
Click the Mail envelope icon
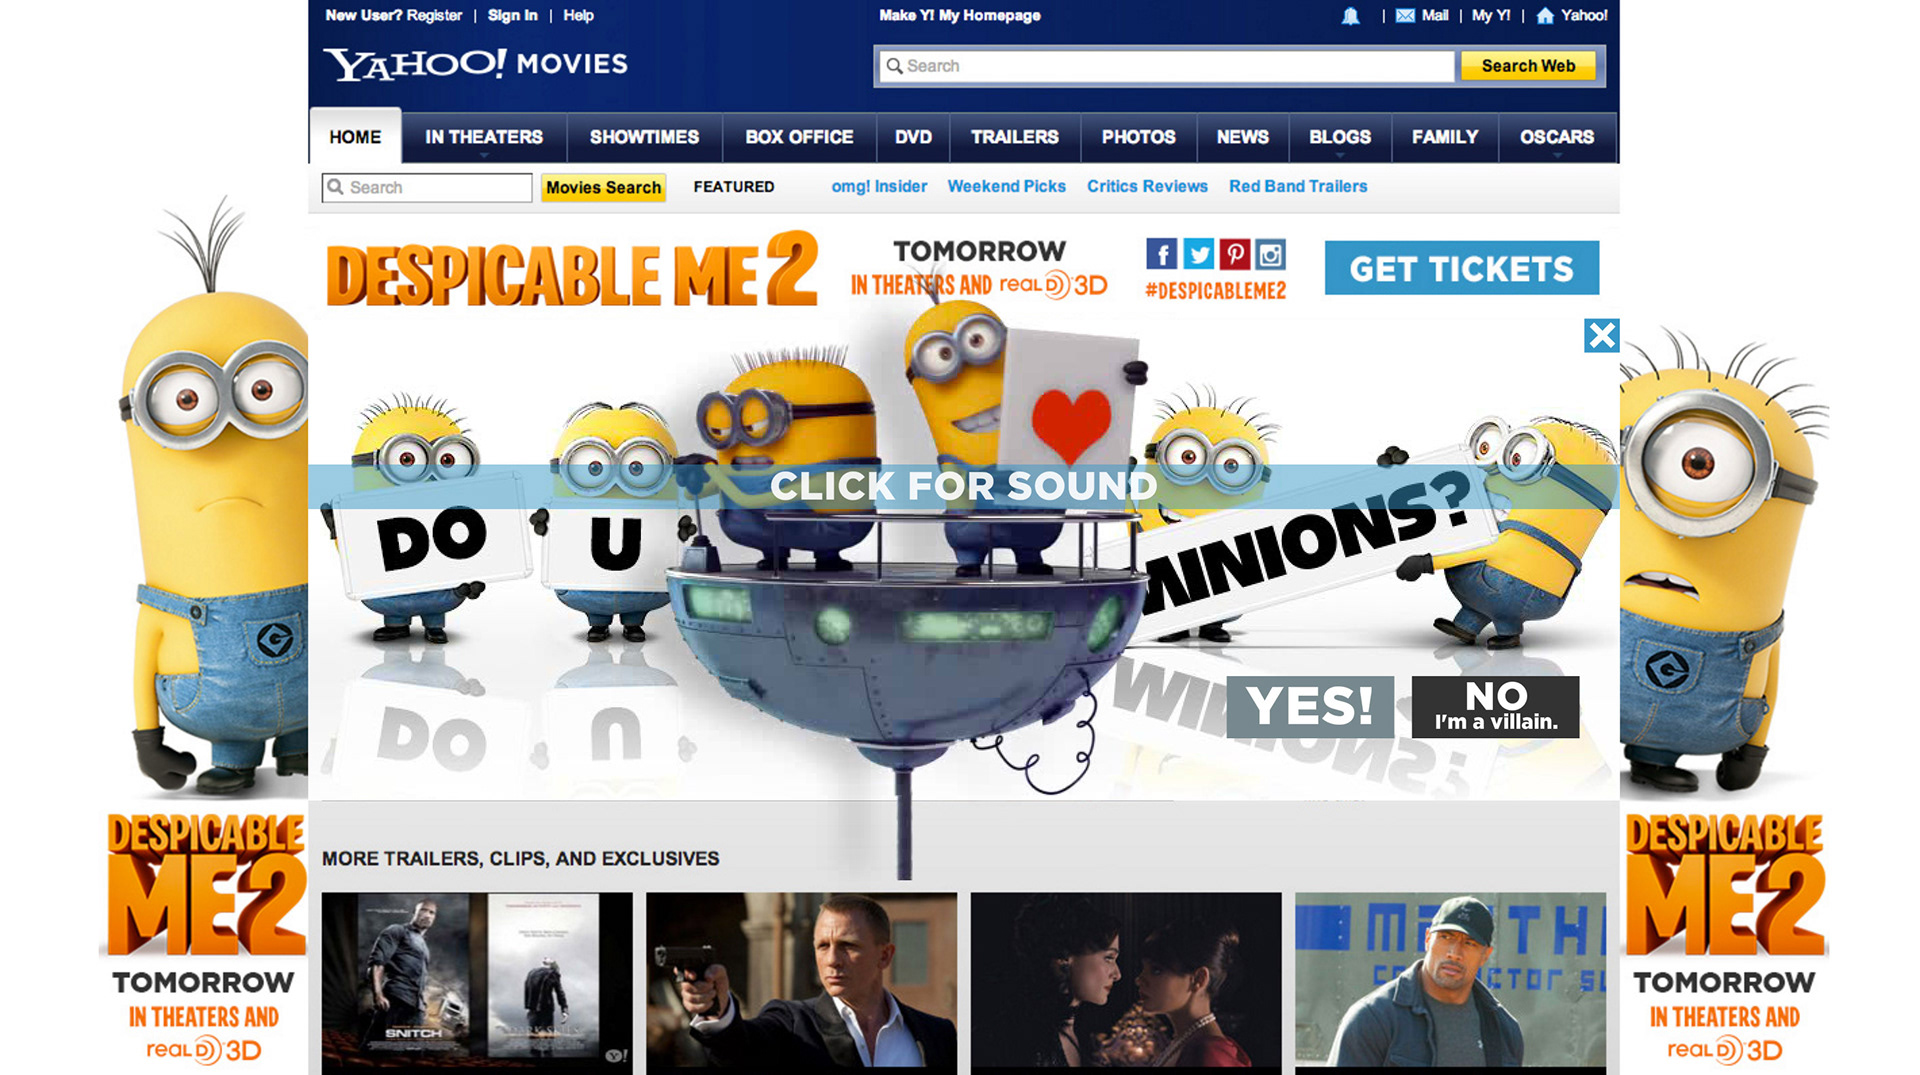(1405, 16)
